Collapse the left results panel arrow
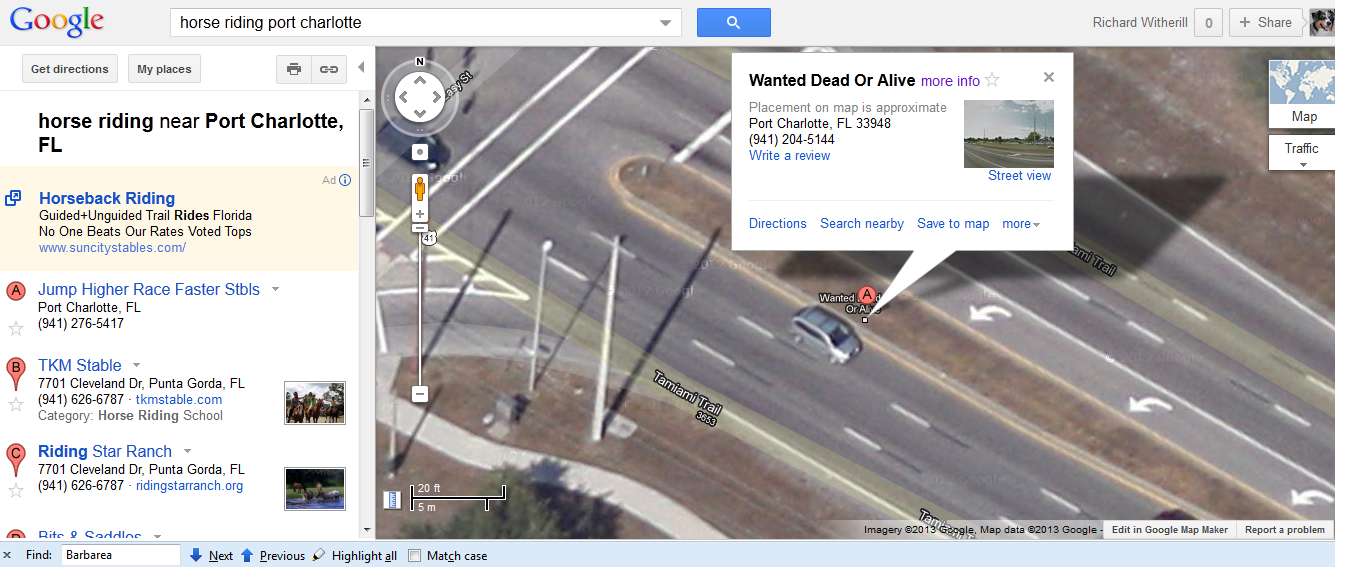1360x567 pixels. click(x=361, y=68)
